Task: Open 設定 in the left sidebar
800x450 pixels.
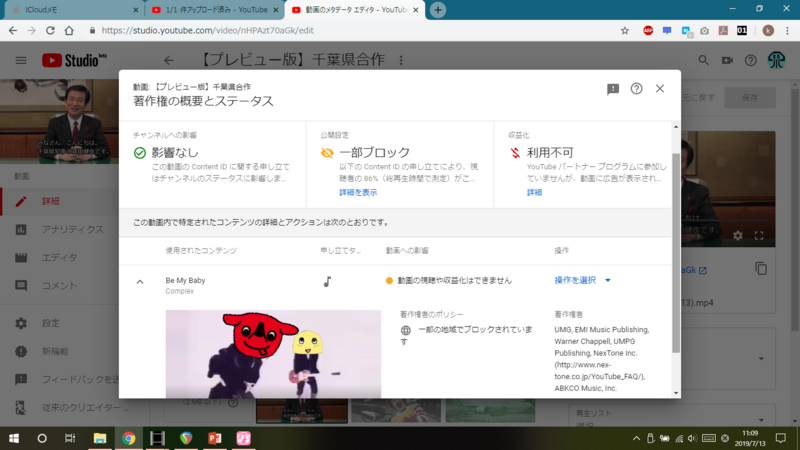Action: (x=60, y=323)
